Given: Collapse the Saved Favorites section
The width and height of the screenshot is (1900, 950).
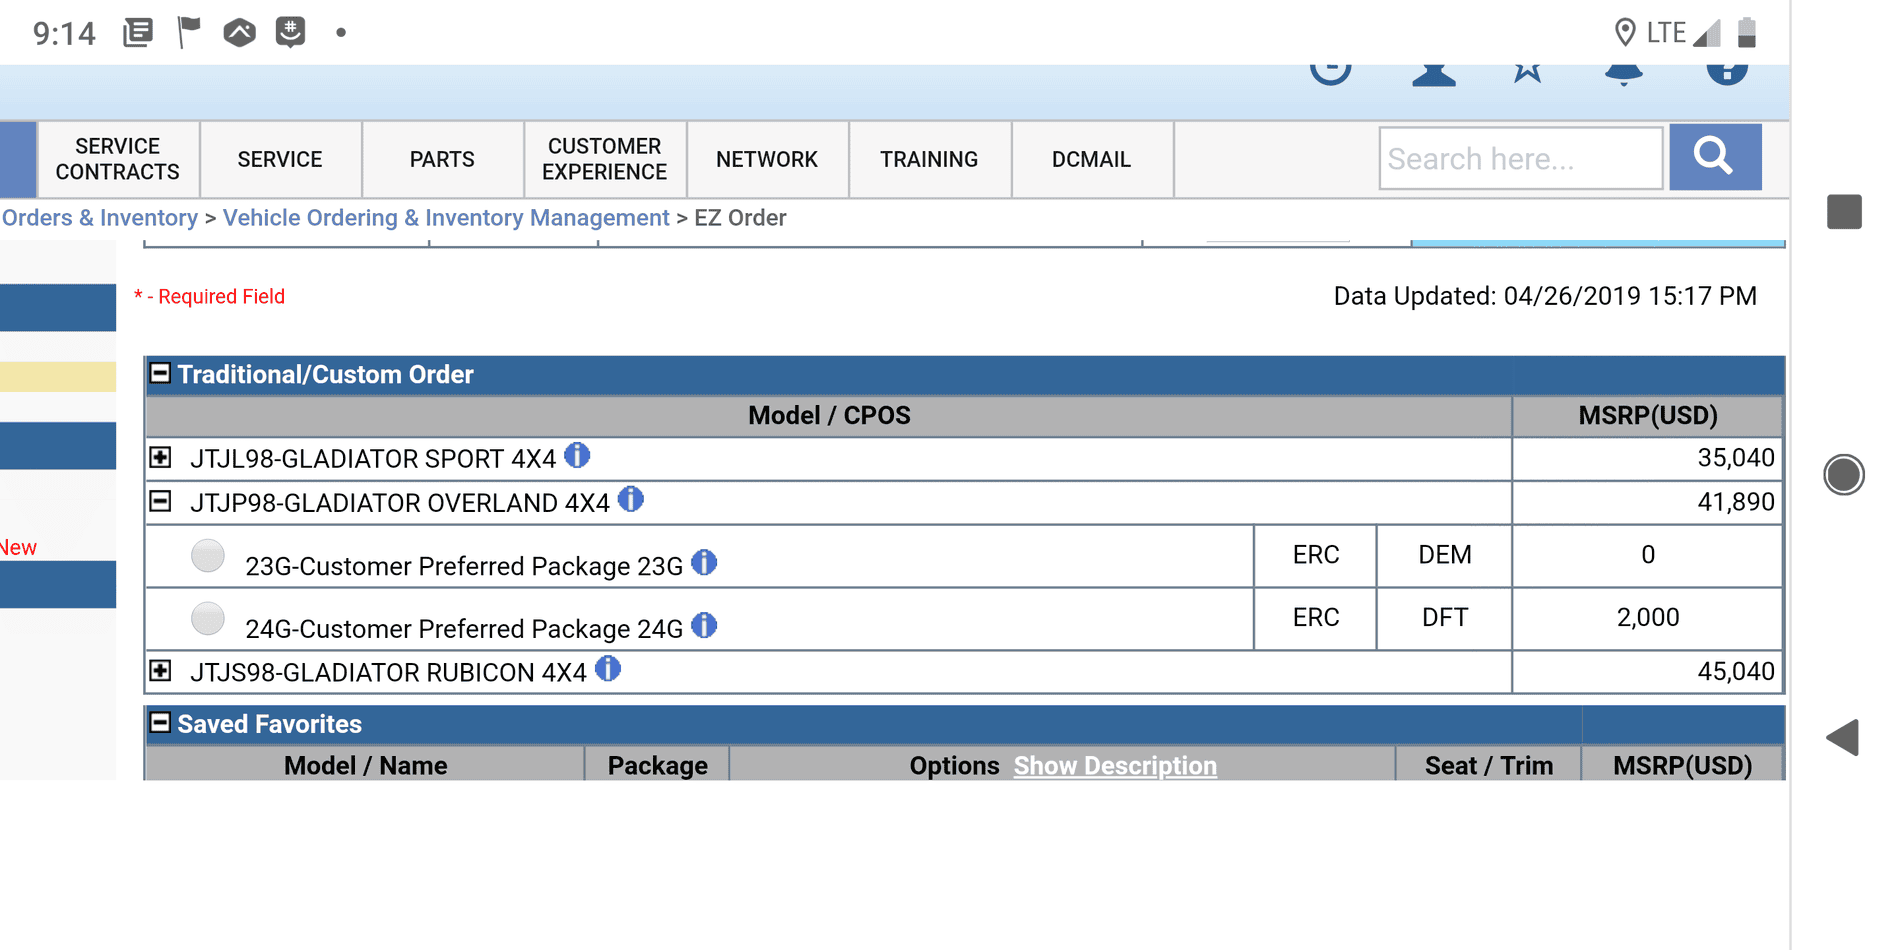Looking at the screenshot, I should [160, 723].
